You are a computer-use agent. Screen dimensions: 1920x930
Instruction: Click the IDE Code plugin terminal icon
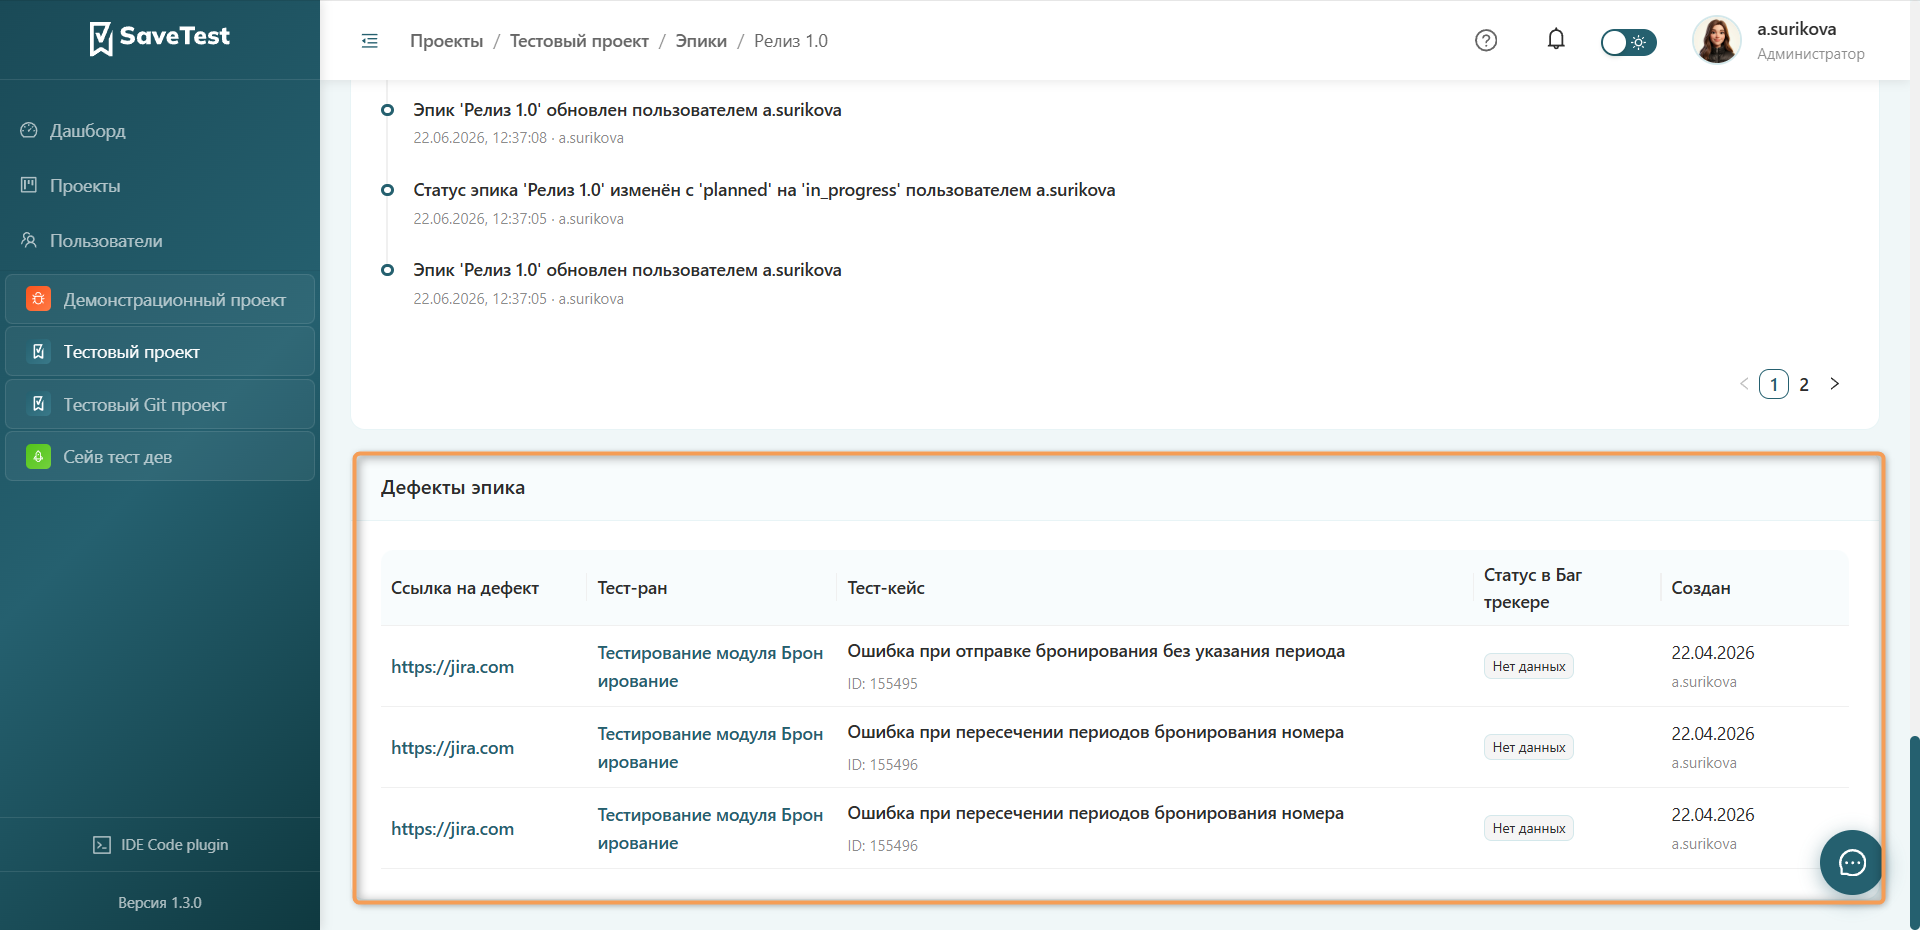[x=102, y=845]
